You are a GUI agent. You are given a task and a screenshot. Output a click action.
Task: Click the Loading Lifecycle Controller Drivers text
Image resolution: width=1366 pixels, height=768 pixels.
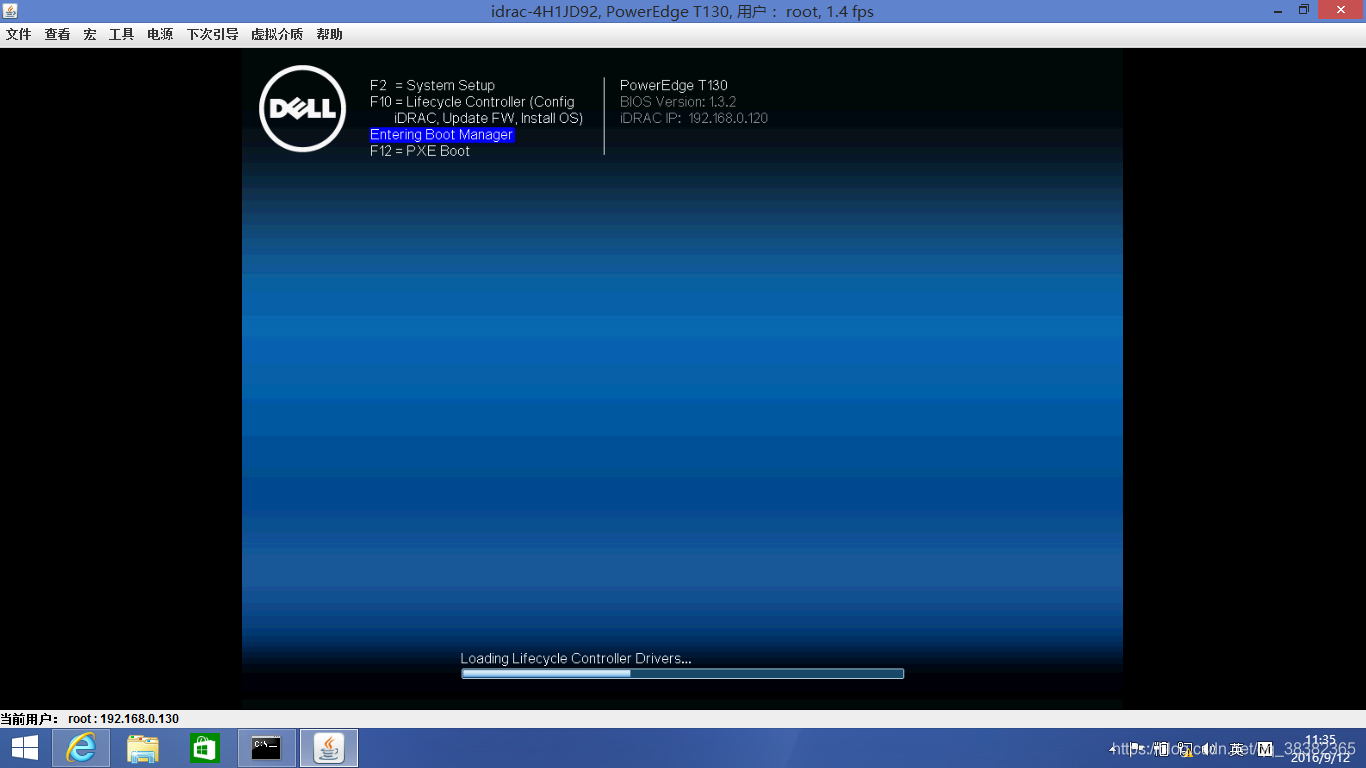click(x=576, y=659)
